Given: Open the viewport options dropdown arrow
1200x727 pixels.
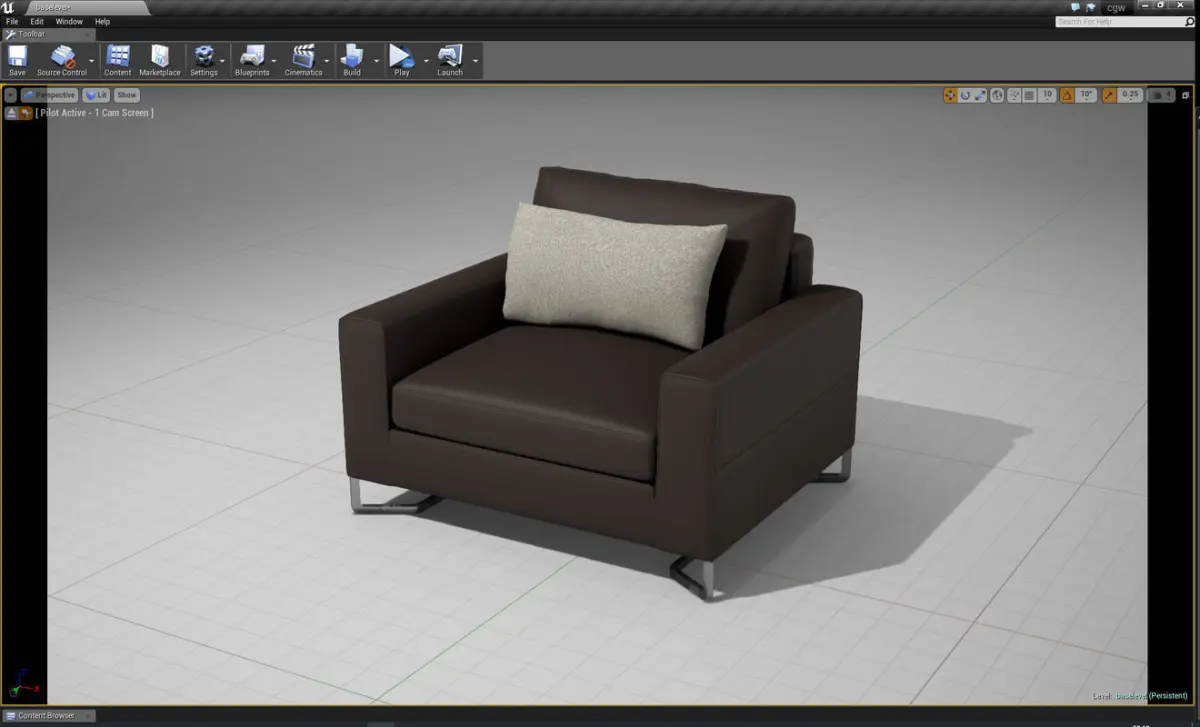Looking at the screenshot, I should pos(11,95).
